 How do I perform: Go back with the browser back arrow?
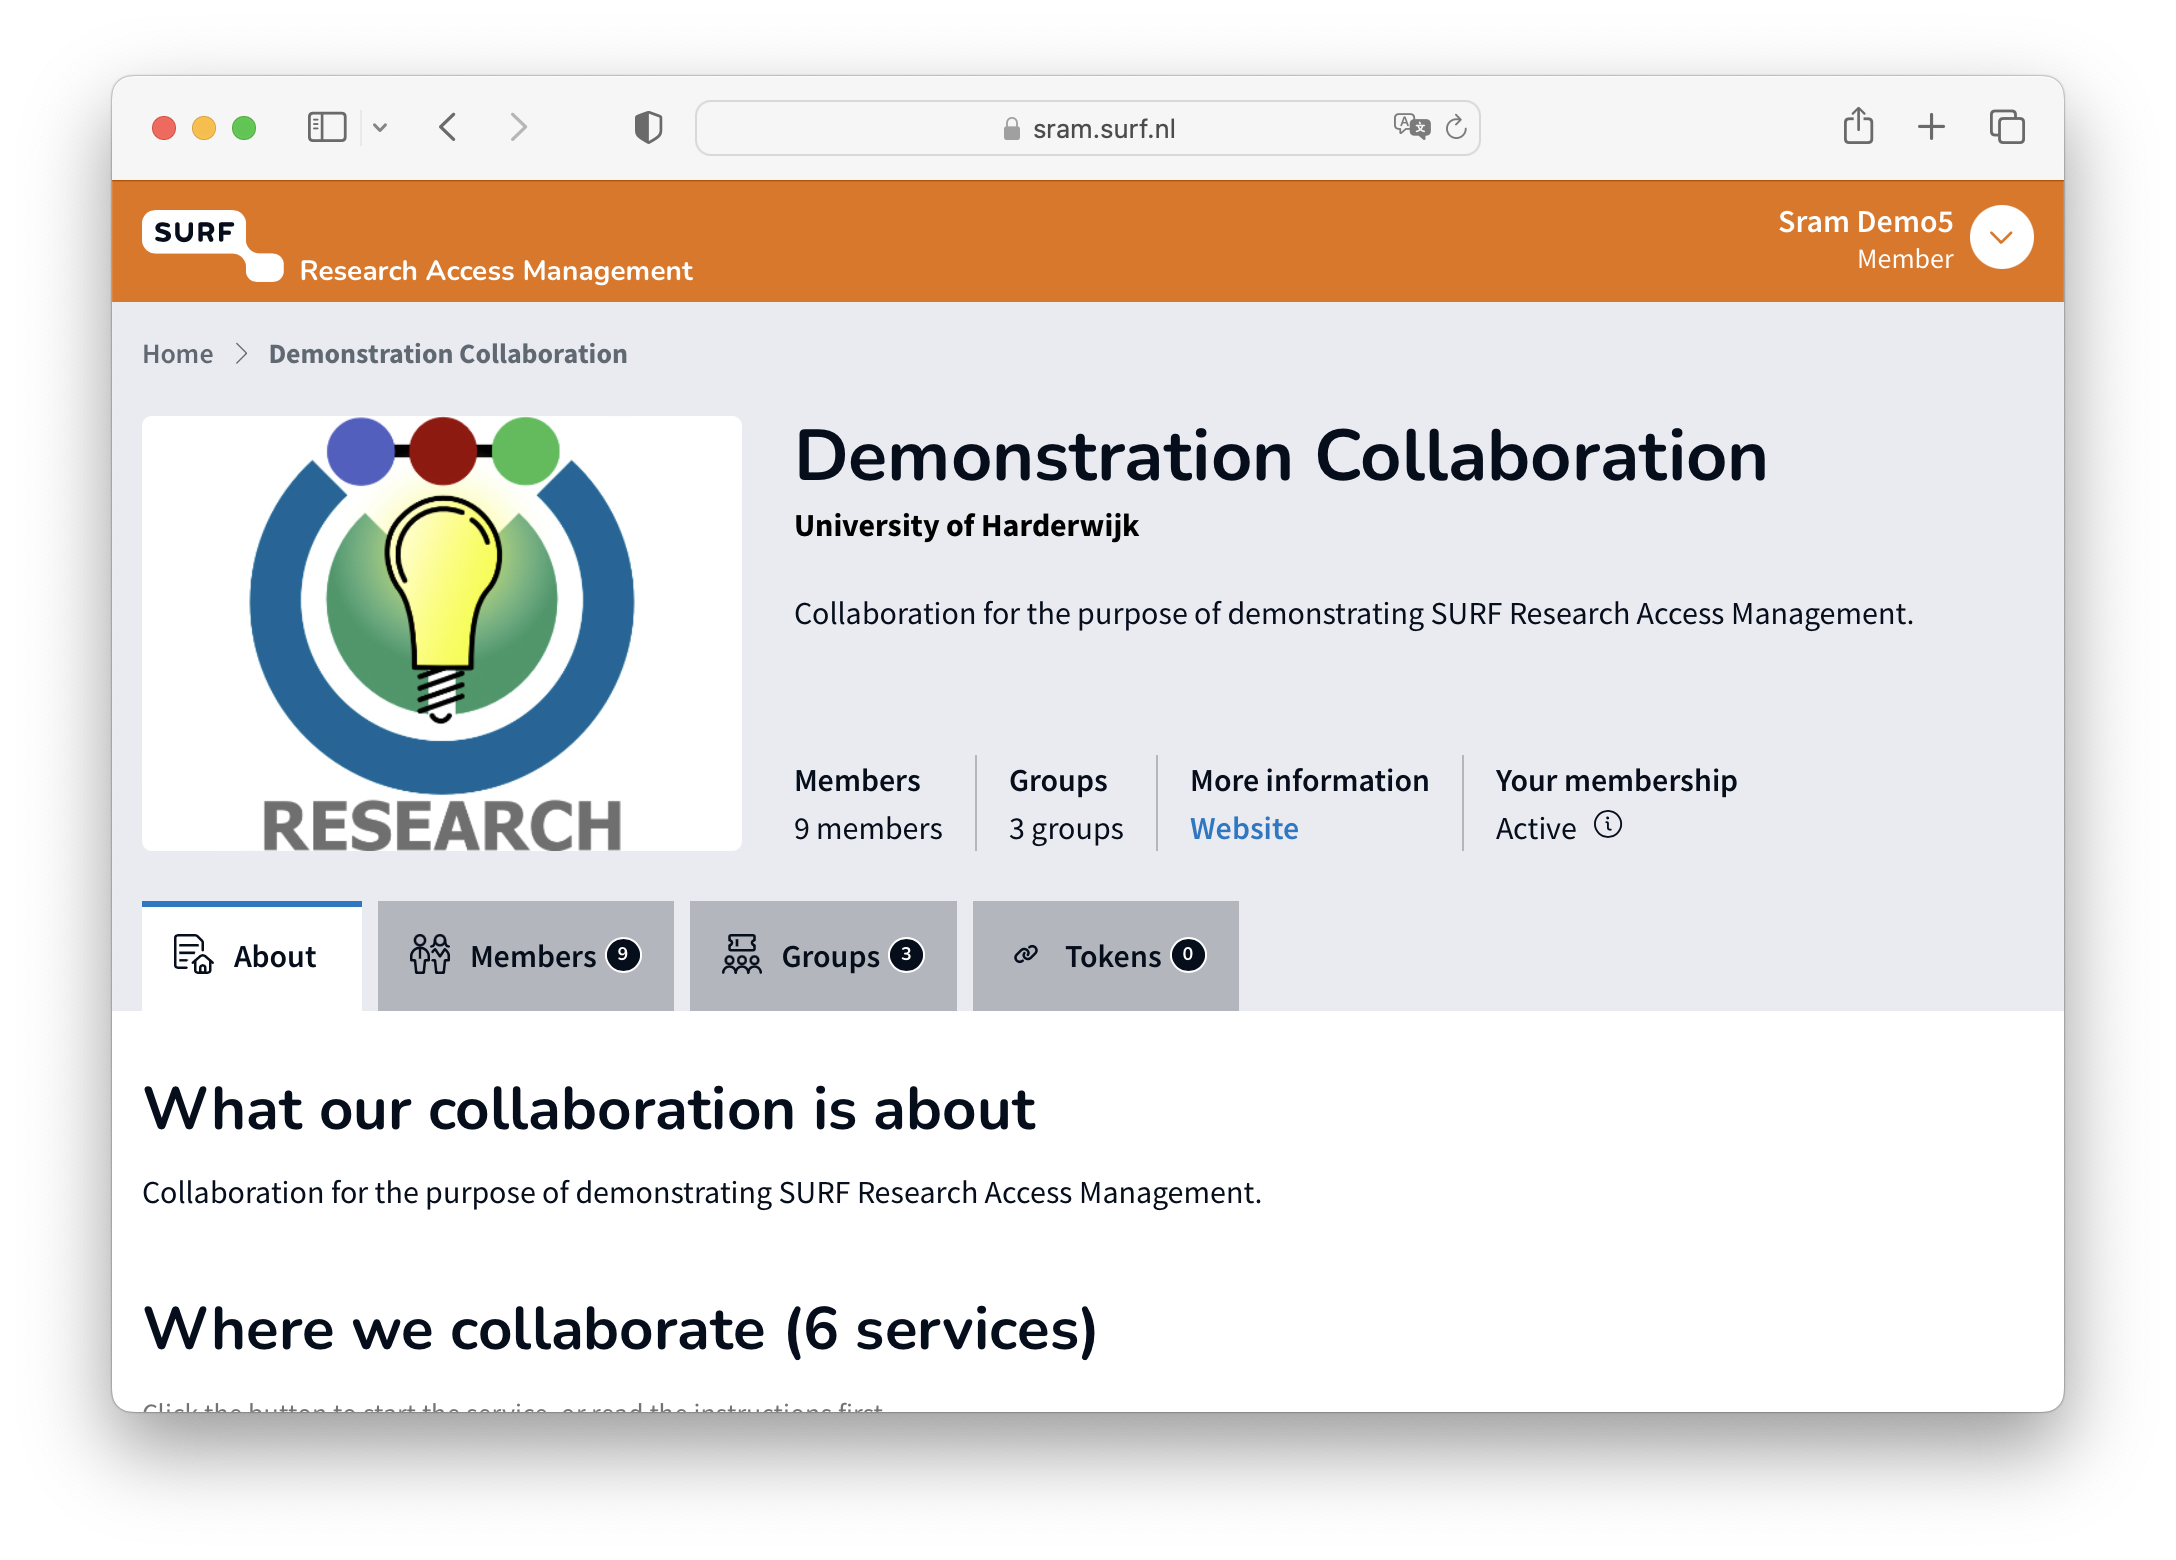pyautogui.click(x=448, y=128)
